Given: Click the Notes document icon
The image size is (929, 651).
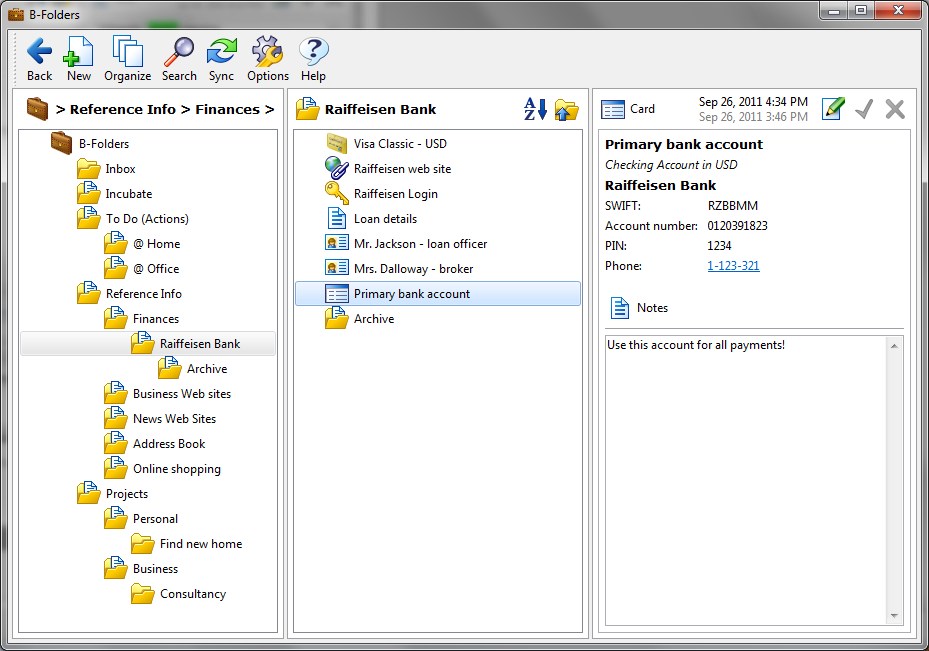Looking at the screenshot, I should (x=620, y=308).
